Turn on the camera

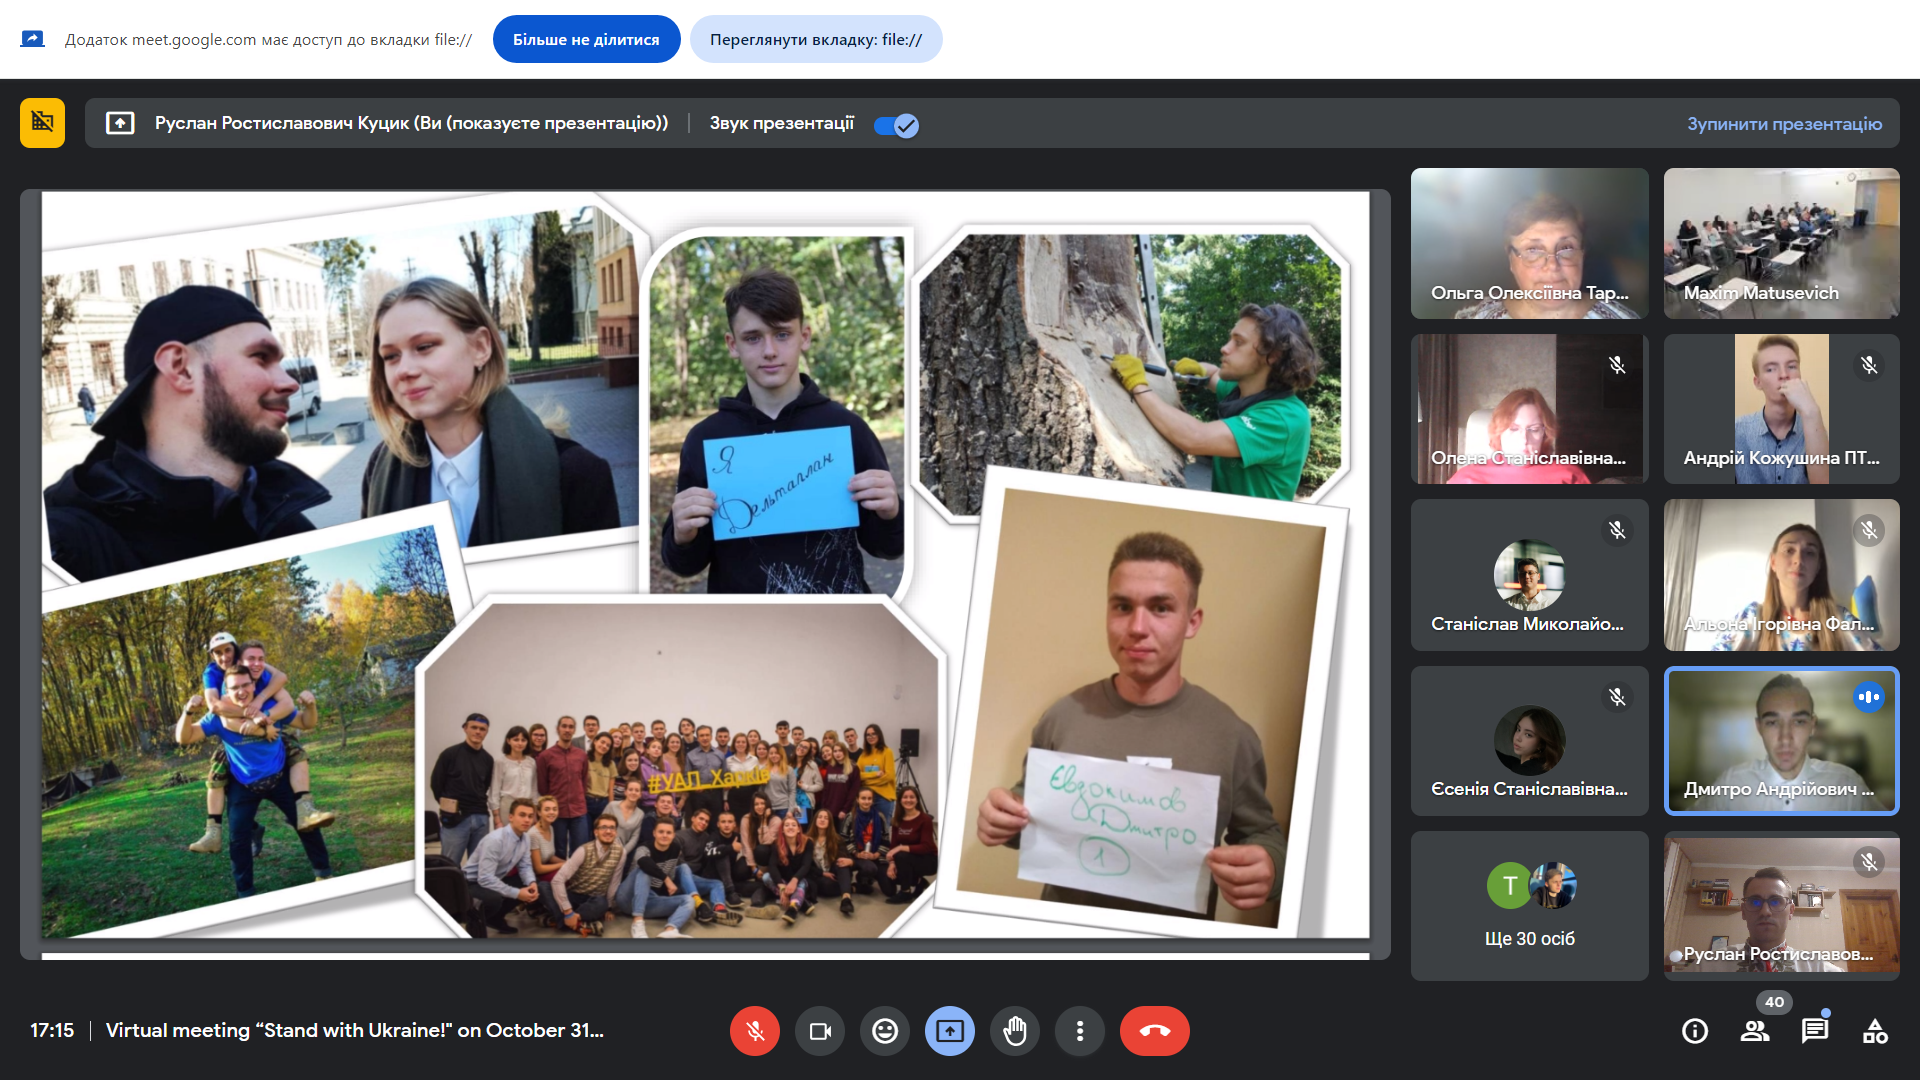pos(820,1031)
